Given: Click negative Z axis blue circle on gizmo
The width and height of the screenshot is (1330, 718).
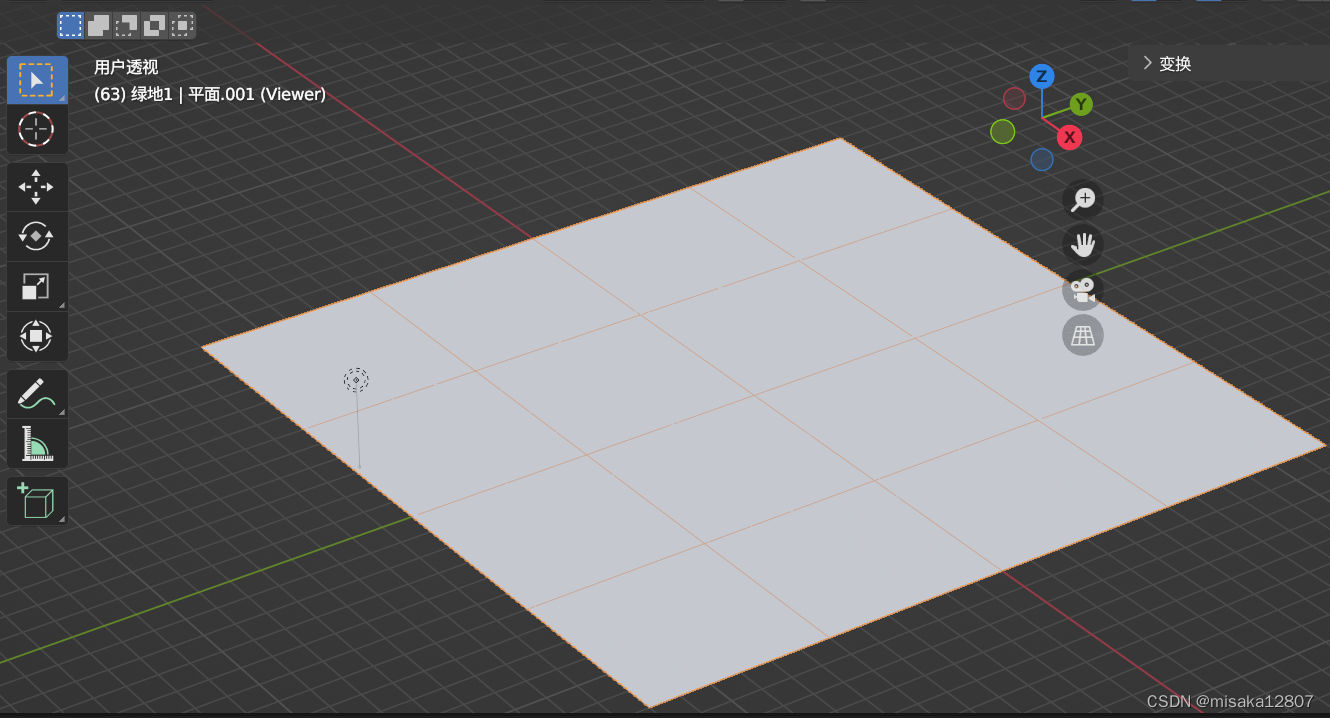Looking at the screenshot, I should [1042, 160].
